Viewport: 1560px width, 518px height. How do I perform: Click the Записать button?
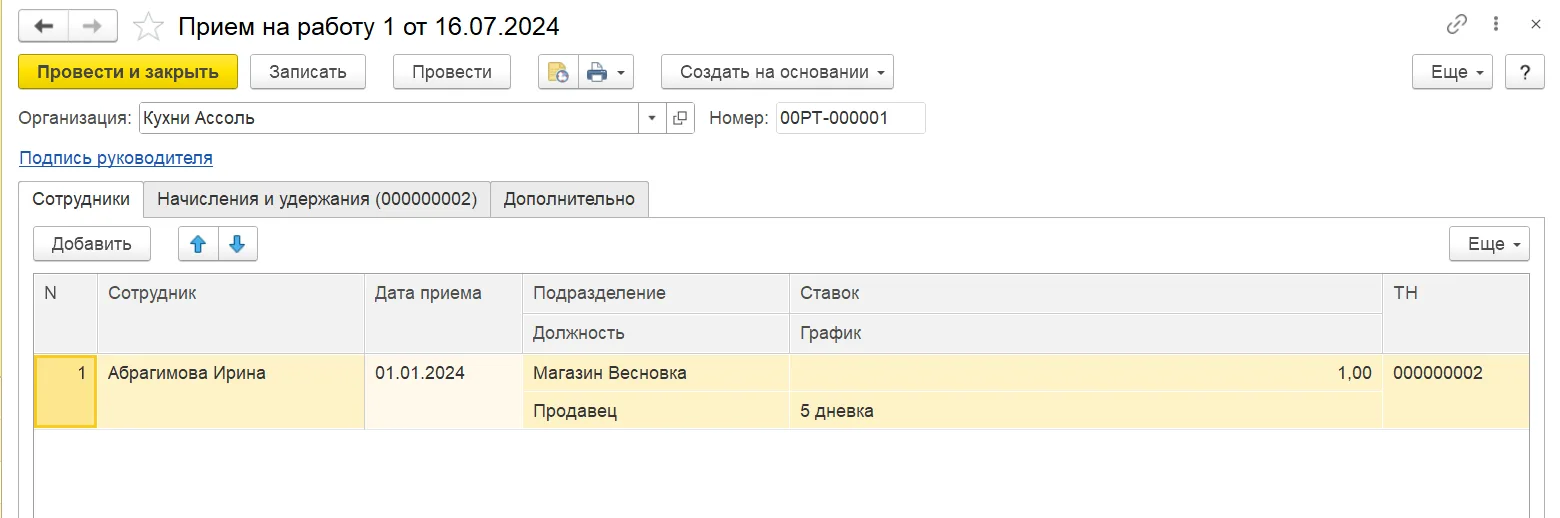pyautogui.click(x=308, y=72)
